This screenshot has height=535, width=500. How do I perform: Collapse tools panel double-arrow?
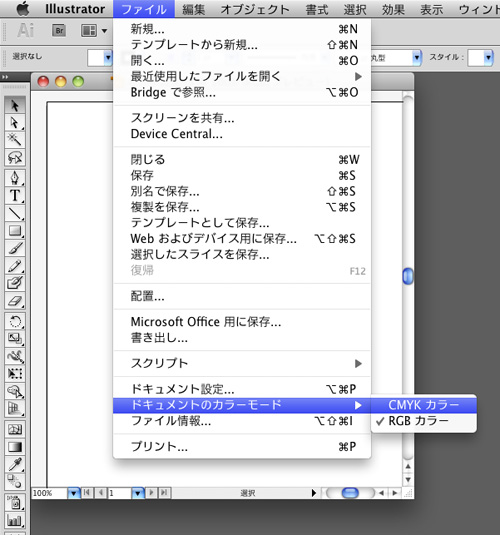pos(5,77)
